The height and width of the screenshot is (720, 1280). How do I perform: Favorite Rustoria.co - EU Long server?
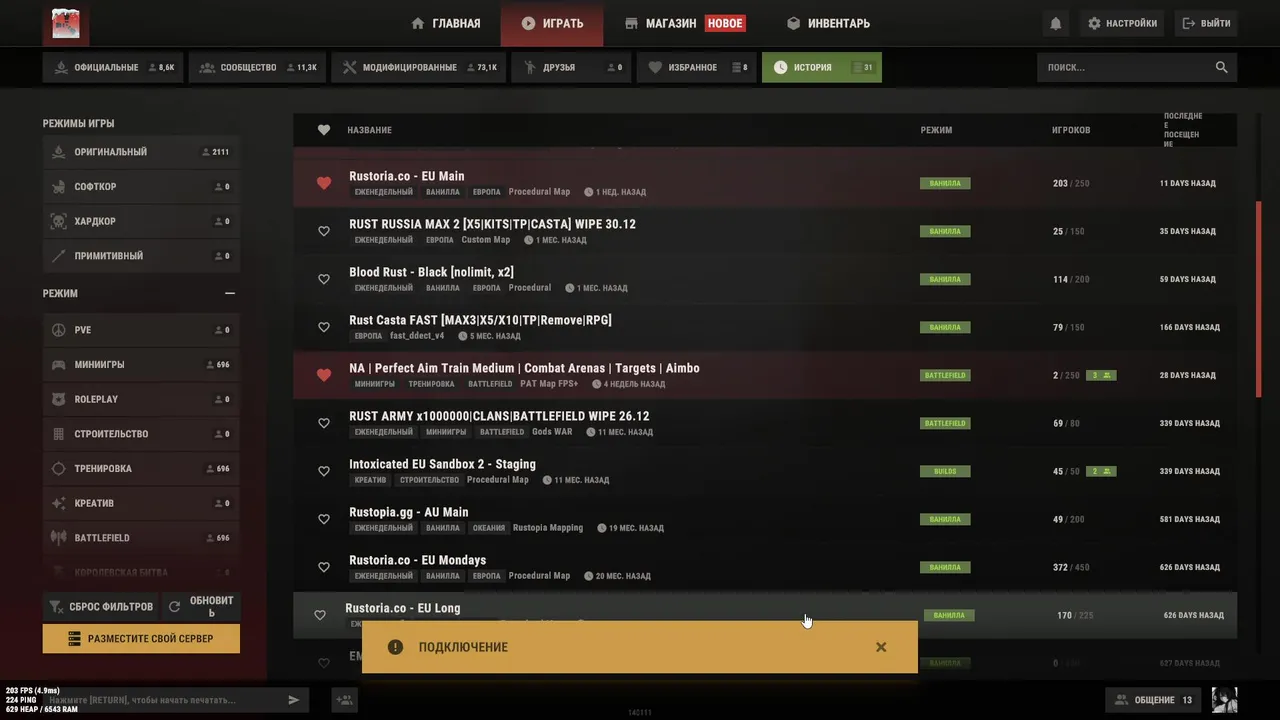(320, 615)
